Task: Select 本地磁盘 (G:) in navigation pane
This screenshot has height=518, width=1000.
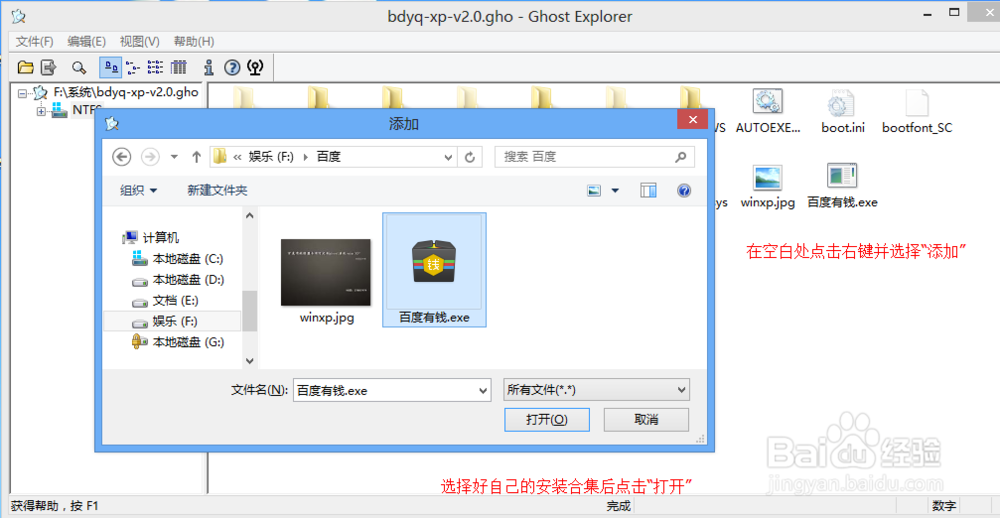Action: click(x=178, y=342)
